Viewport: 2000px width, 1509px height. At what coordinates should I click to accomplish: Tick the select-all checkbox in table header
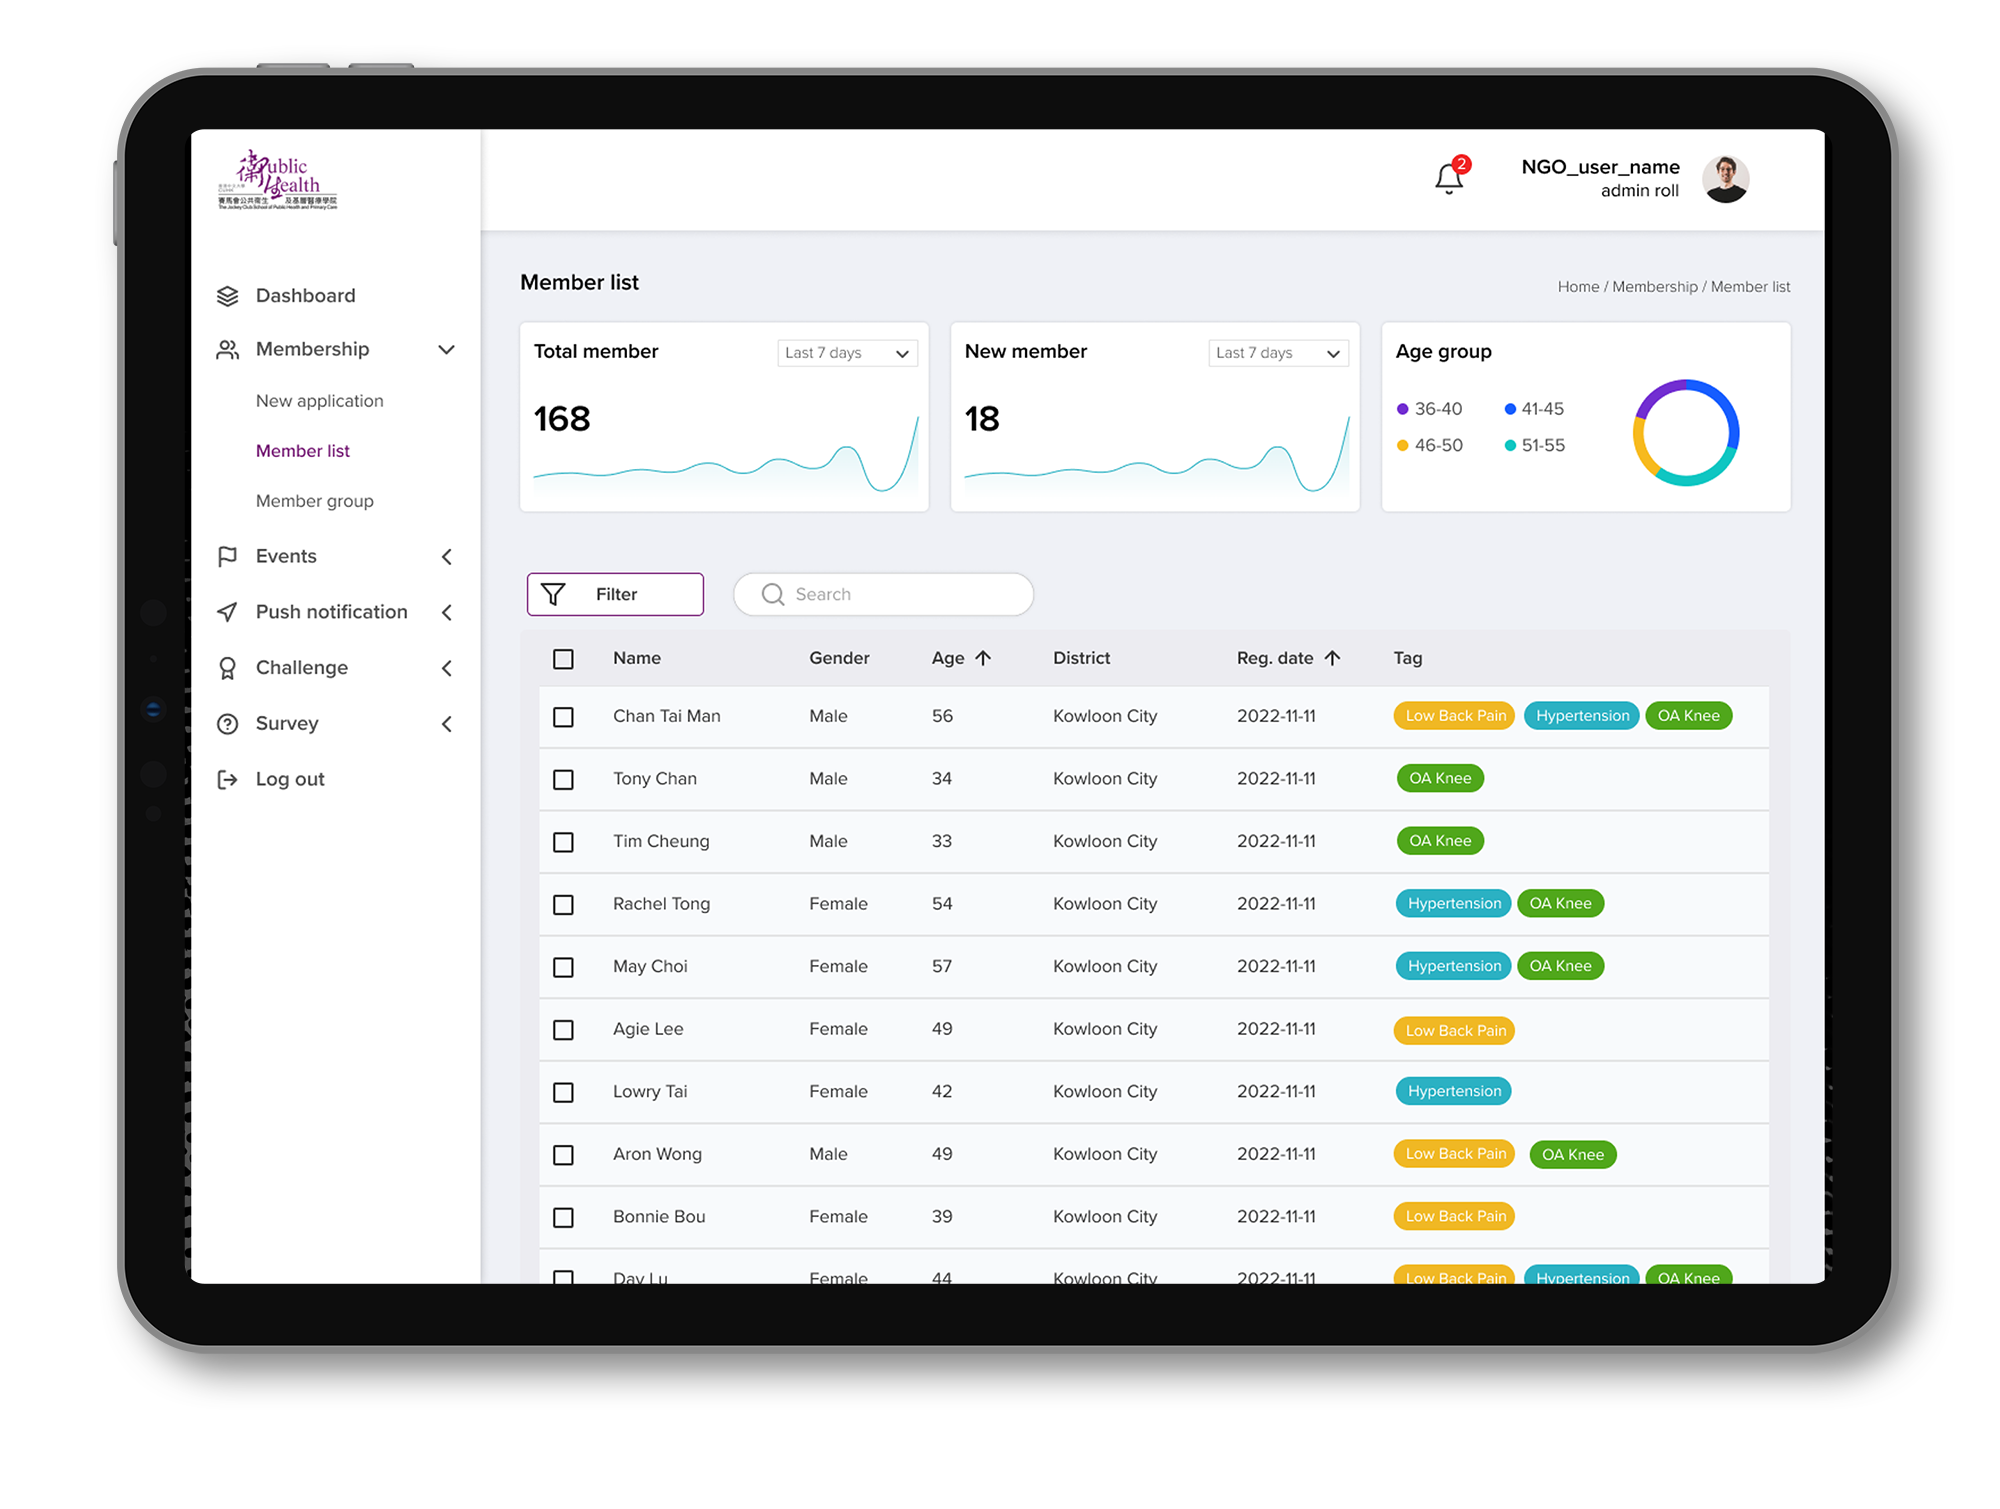pyautogui.click(x=563, y=659)
